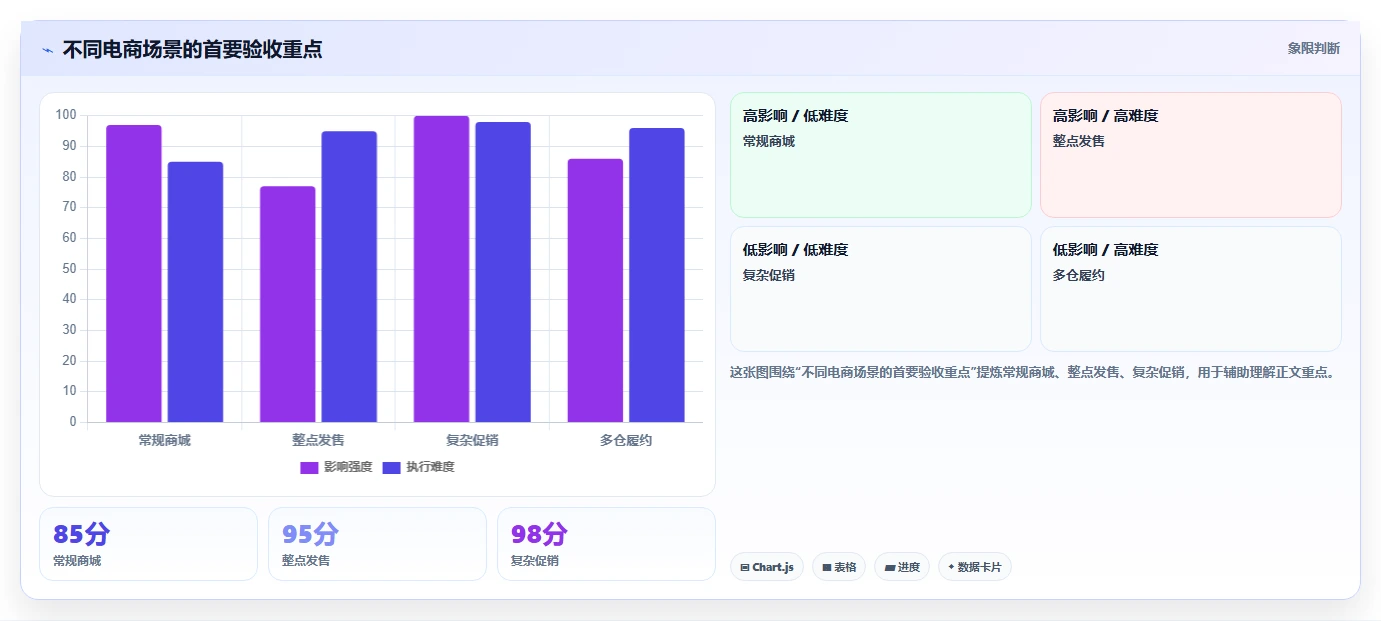This screenshot has width=1381, height=621.
Task: Click 整点发售 purple 影响强度 bar
Action: tap(288, 304)
